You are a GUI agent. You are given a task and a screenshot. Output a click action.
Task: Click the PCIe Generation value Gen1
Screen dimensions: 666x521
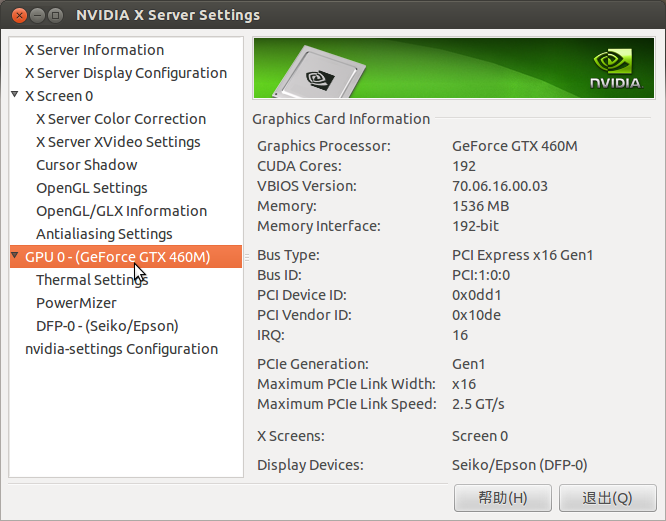468,364
